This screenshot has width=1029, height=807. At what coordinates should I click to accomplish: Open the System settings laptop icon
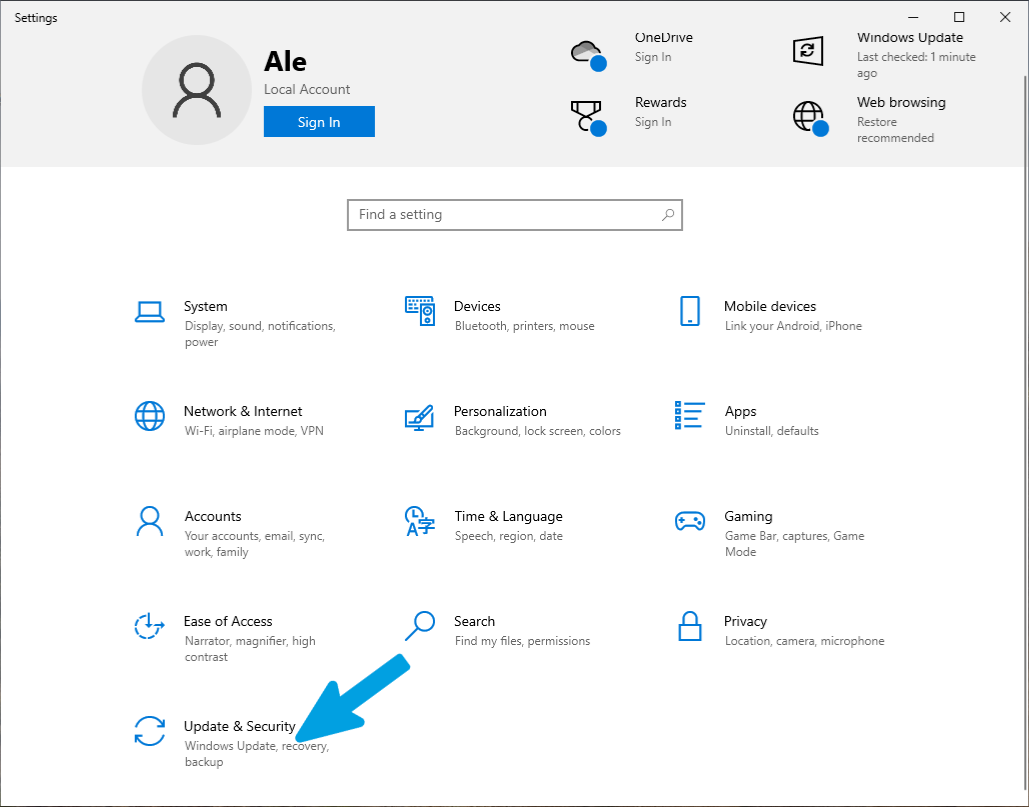click(150, 312)
